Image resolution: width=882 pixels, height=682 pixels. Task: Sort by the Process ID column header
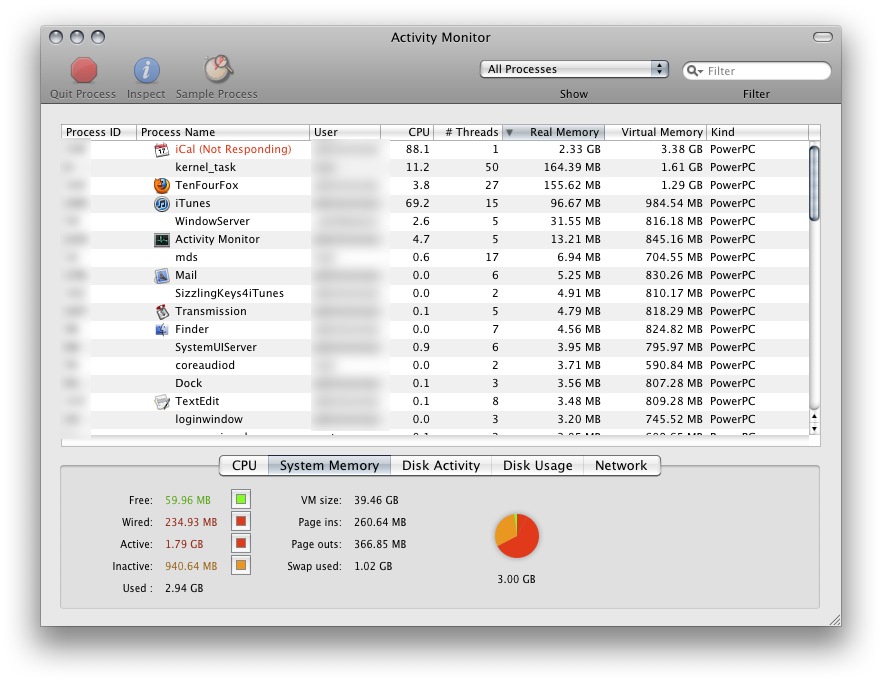[98, 132]
